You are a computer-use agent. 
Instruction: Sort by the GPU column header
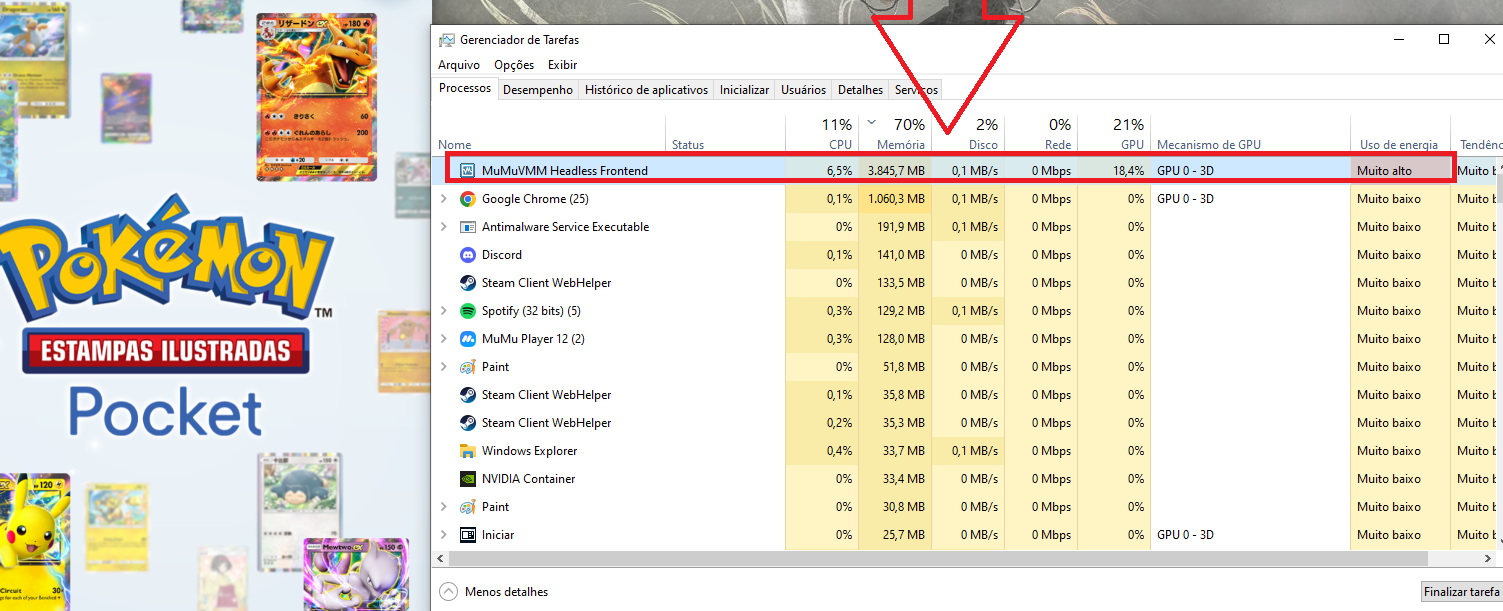[1114, 134]
